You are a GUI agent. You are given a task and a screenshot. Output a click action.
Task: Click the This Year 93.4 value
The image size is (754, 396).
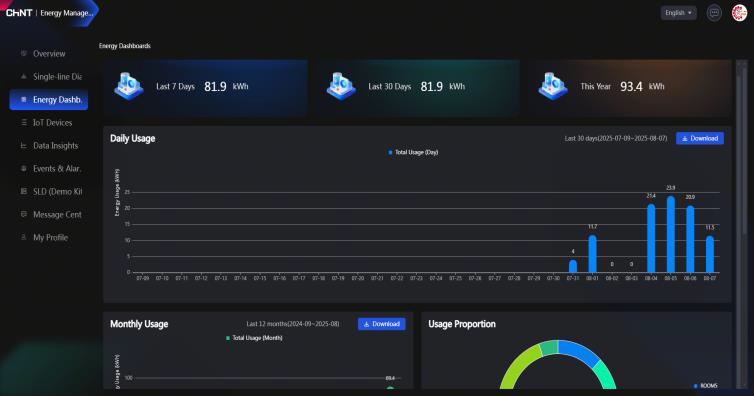tap(631, 87)
